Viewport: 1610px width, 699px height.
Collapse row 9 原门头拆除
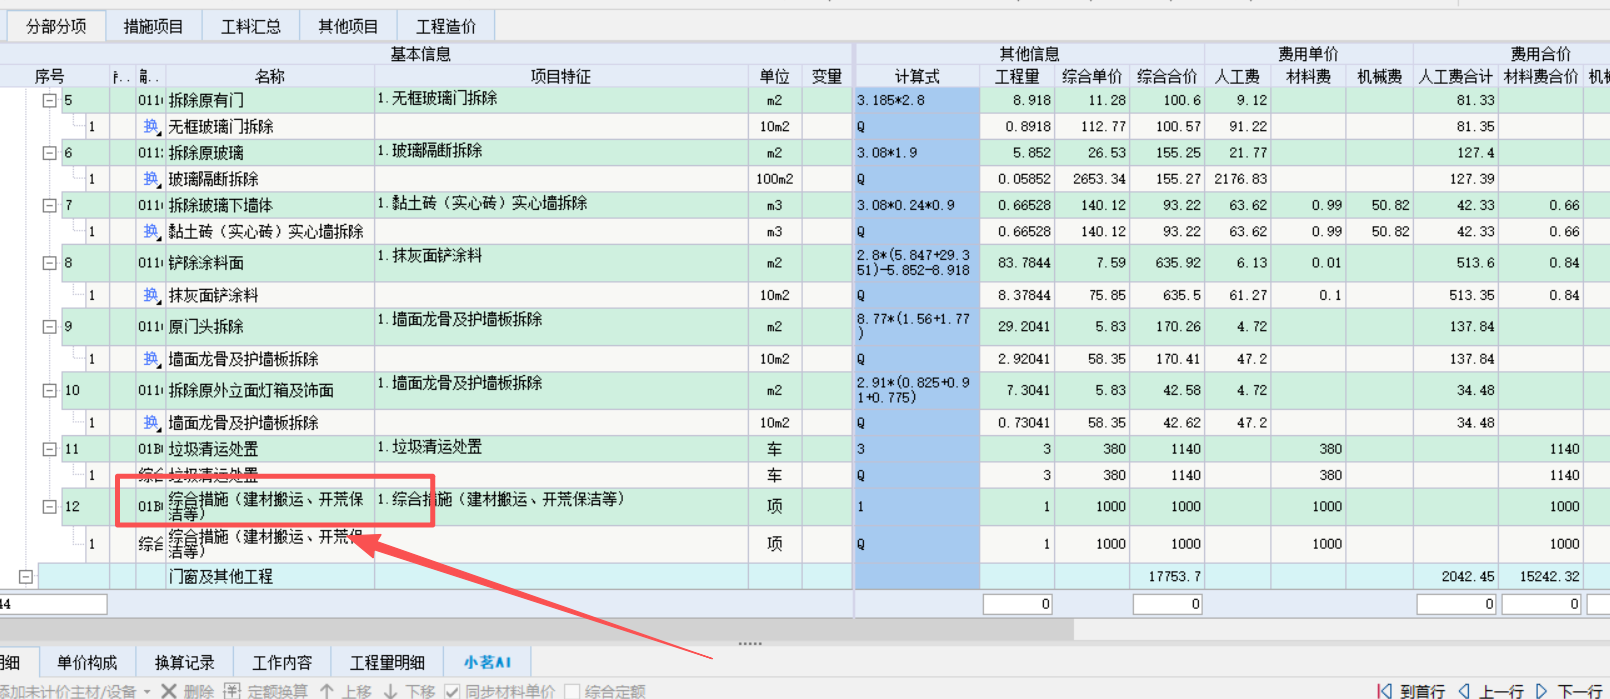click(x=49, y=326)
